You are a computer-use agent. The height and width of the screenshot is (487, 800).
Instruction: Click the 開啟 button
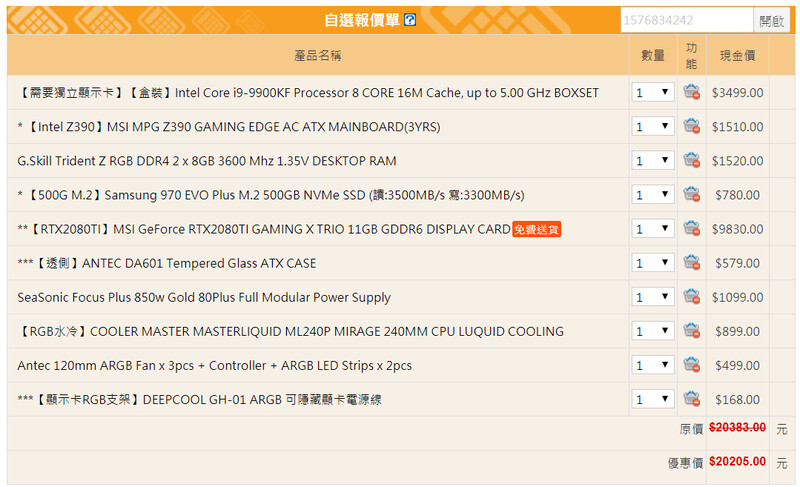pos(771,20)
